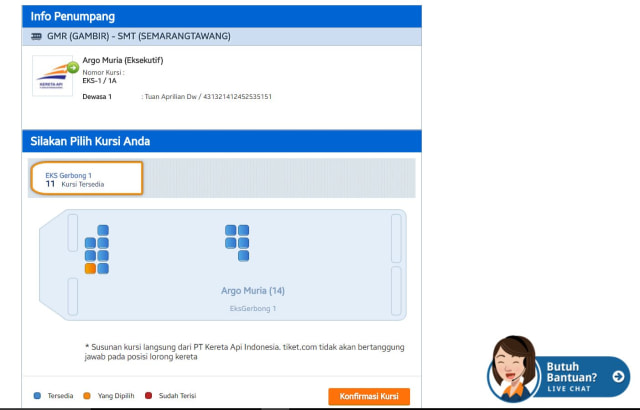This screenshot has height=410, width=640.
Task: Click the Silakan Pilih Kursi Anda header
Action: pos(222,141)
